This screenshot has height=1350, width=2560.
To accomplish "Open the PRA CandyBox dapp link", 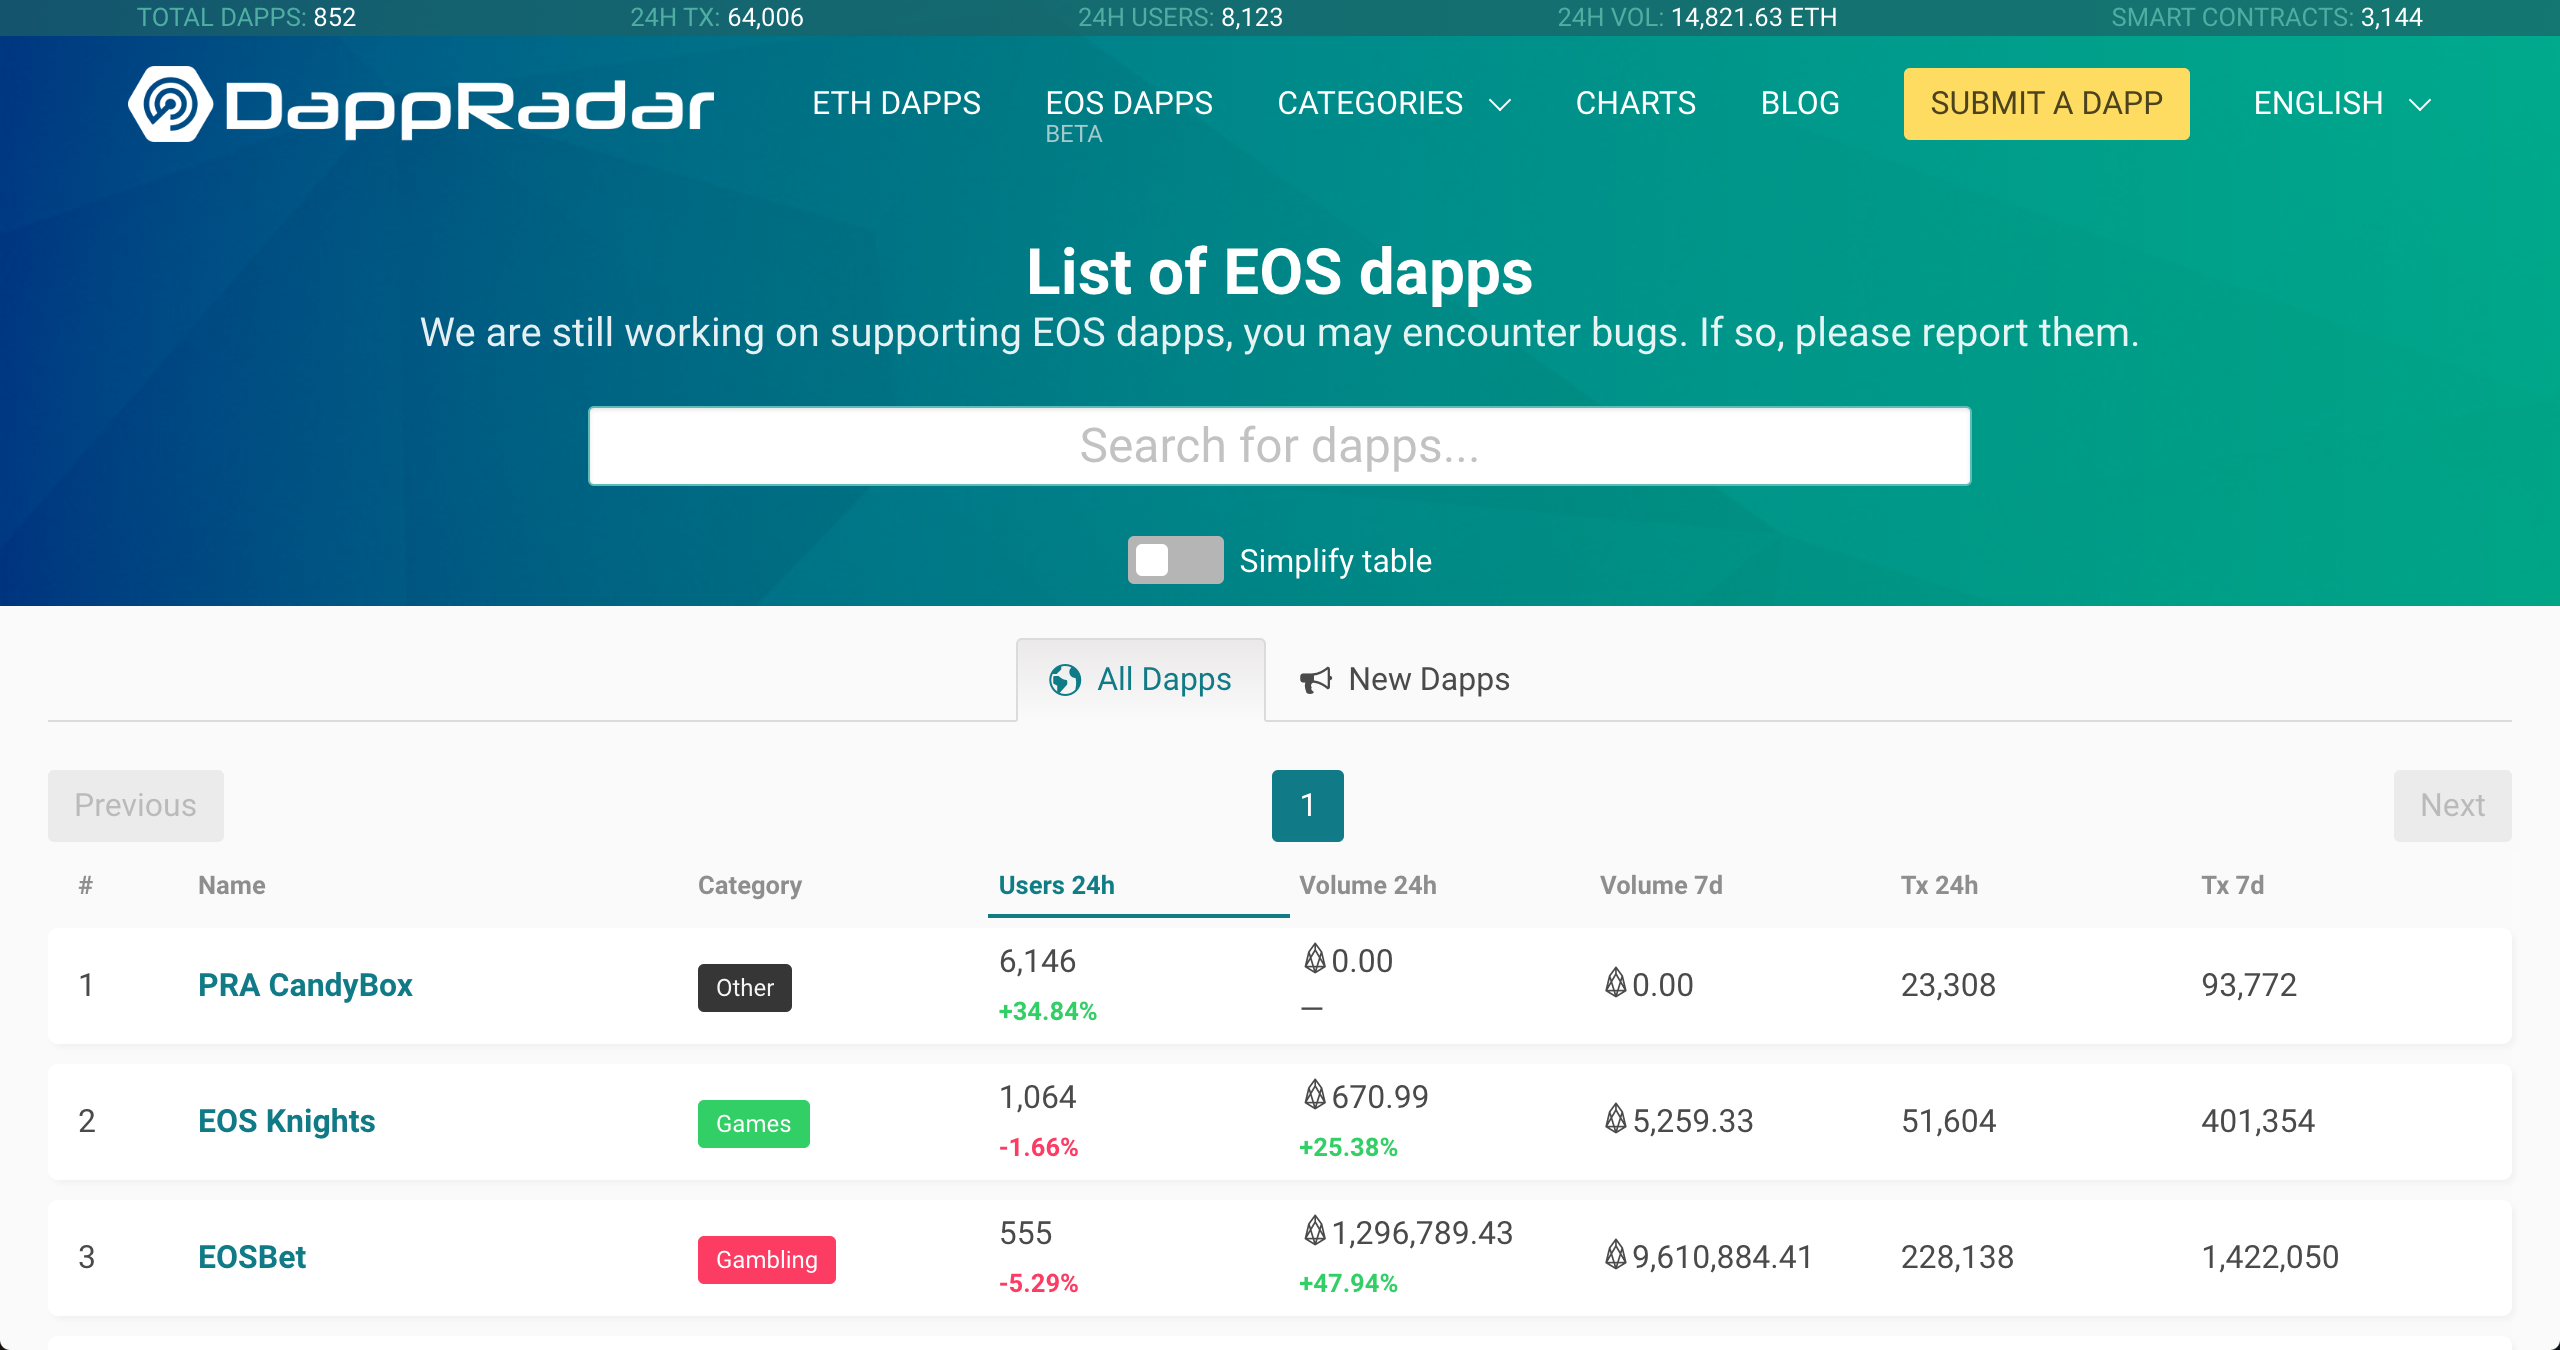I will point(305,985).
